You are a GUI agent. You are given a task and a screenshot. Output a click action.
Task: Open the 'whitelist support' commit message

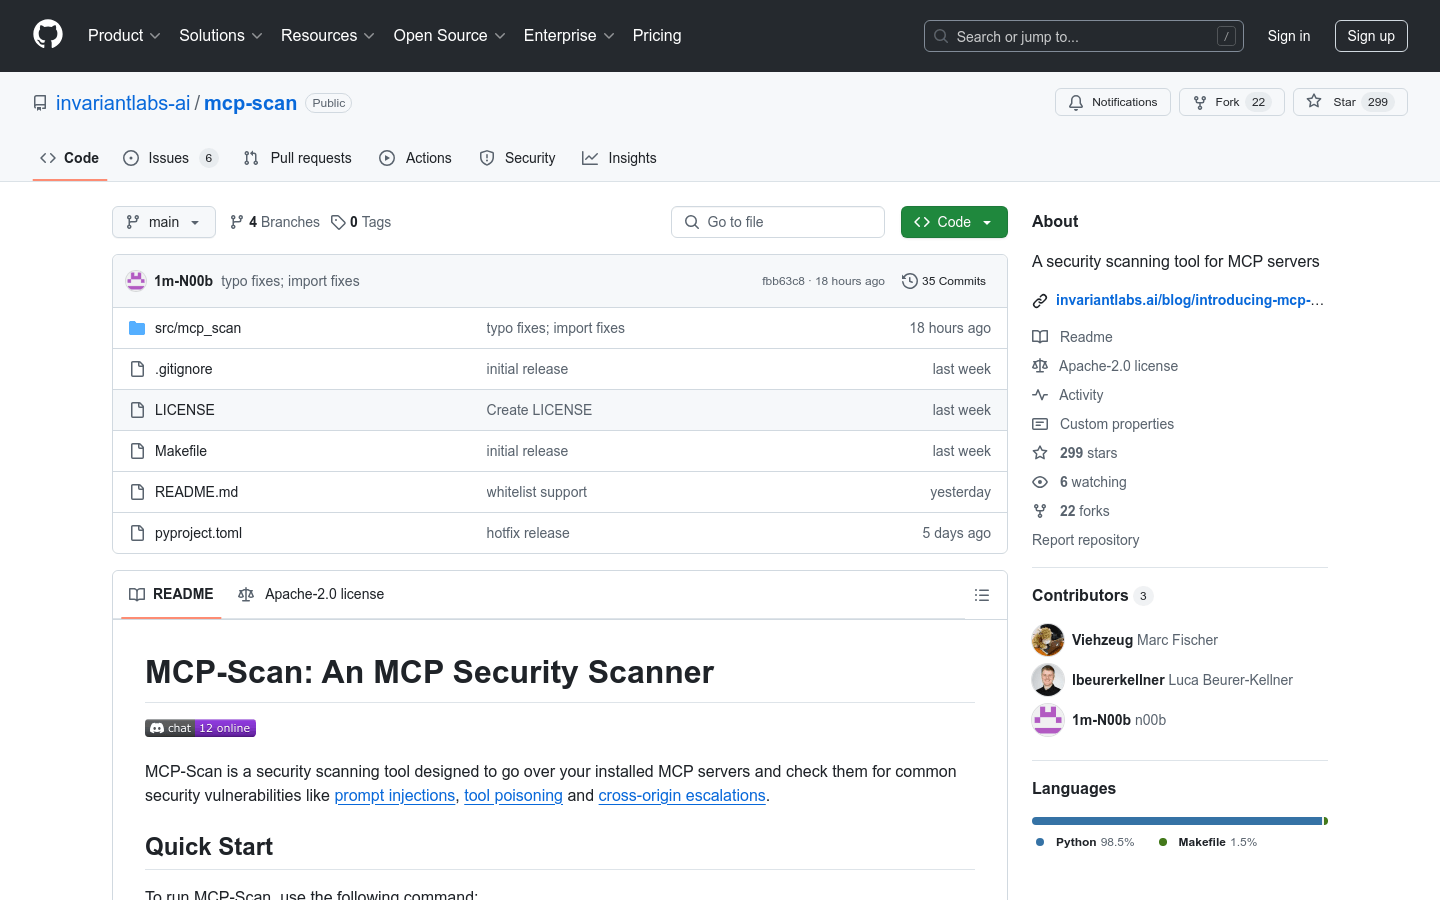coord(537,492)
